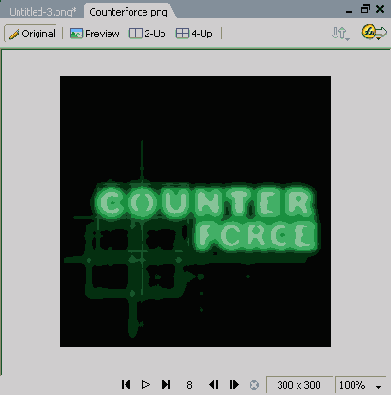Open the Preview view
Viewport: 391px width, 395px height.
click(x=94, y=33)
